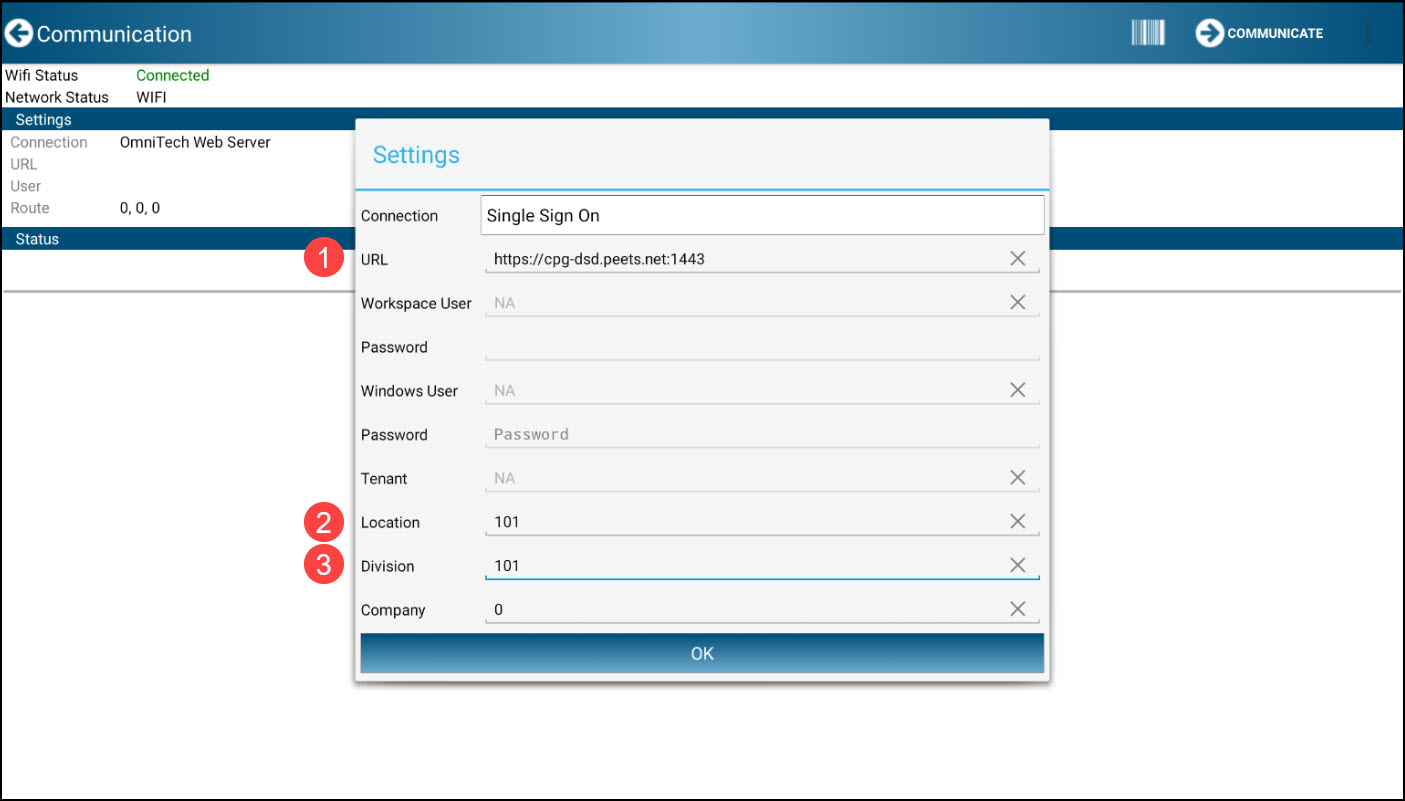Click the green Connected Wifi status
The width and height of the screenshot is (1405, 801).
pos(173,75)
